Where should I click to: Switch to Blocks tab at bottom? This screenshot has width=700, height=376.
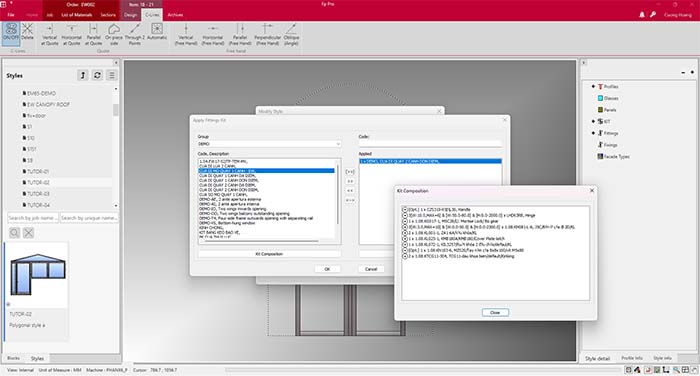click(13, 358)
